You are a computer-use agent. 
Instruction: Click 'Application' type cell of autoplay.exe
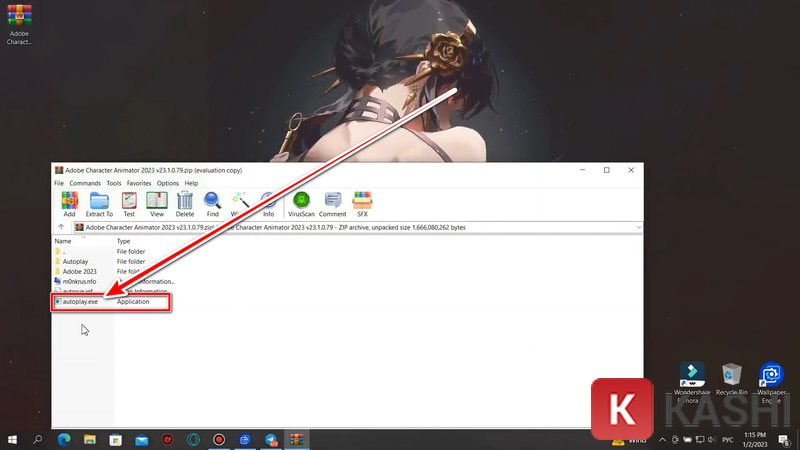[133, 302]
